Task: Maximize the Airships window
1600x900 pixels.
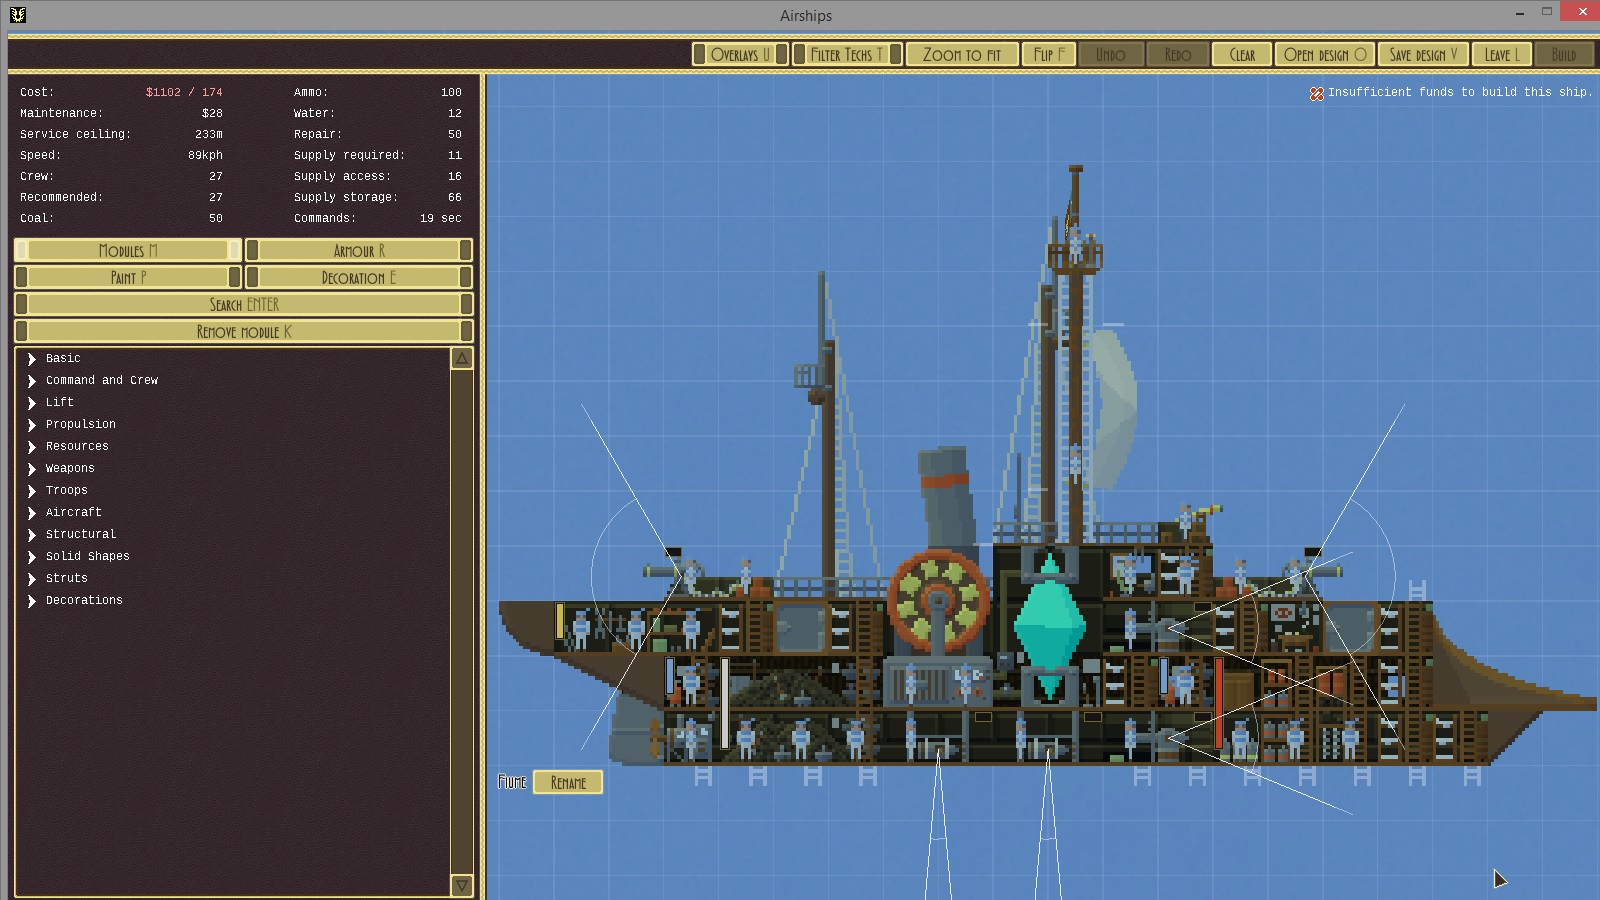Action: (x=1547, y=12)
